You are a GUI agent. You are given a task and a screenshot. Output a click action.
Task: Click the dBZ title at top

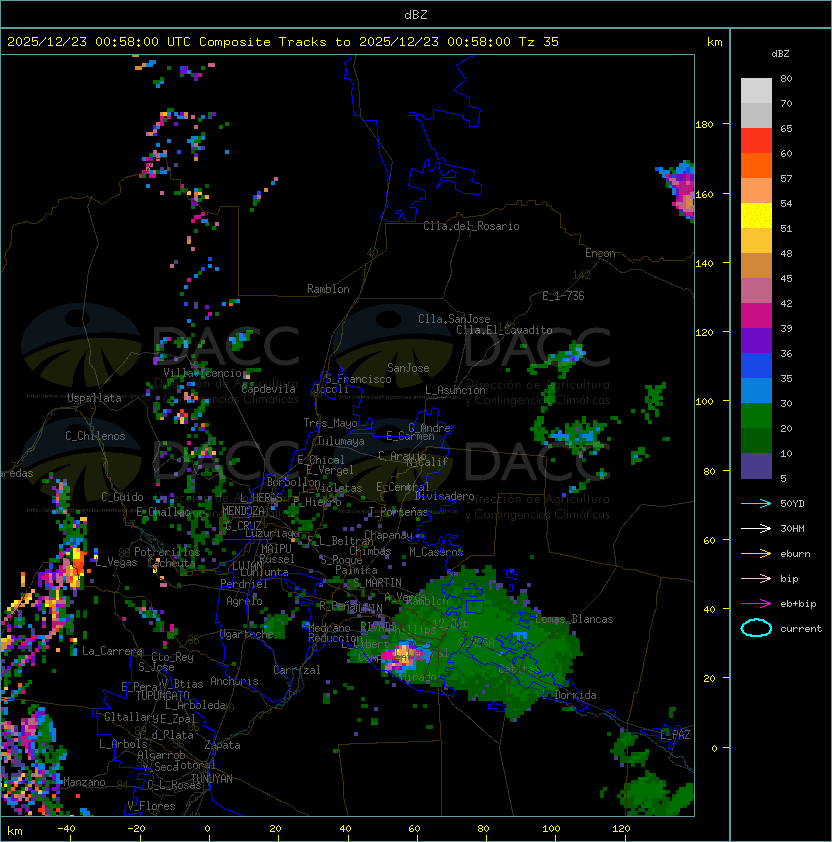click(416, 14)
